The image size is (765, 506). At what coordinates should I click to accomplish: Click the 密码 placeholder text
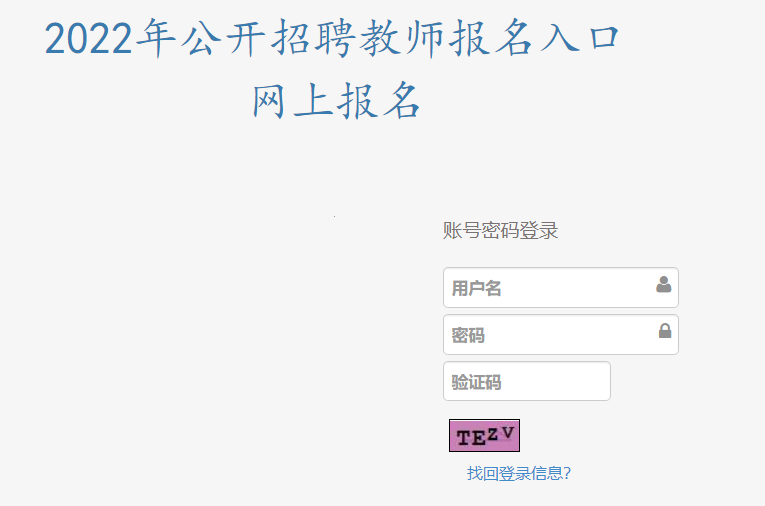coord(468,335)
